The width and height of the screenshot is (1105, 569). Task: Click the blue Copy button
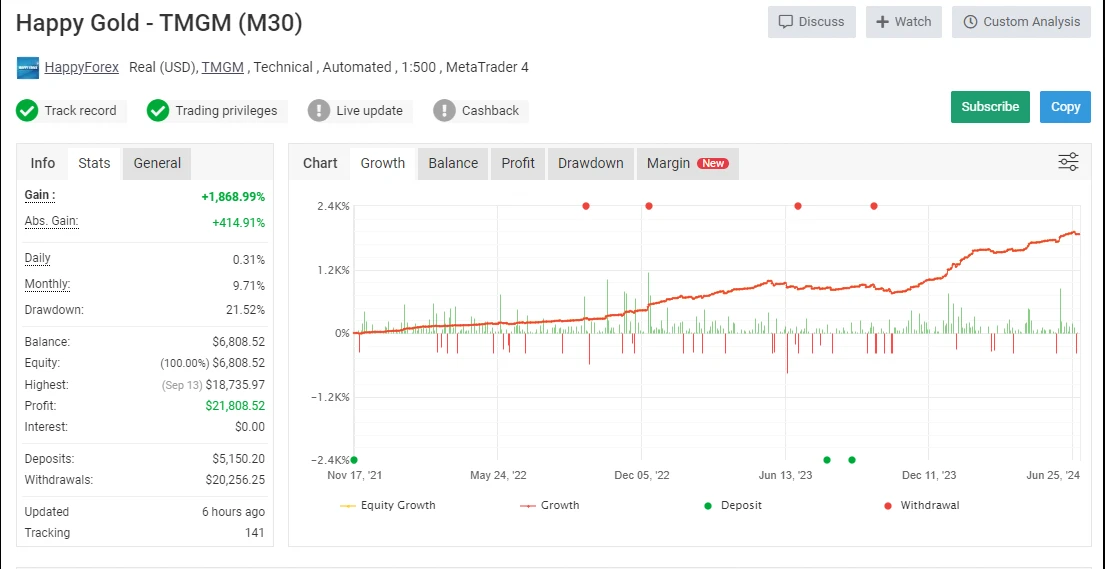[x=1065, y=107]
